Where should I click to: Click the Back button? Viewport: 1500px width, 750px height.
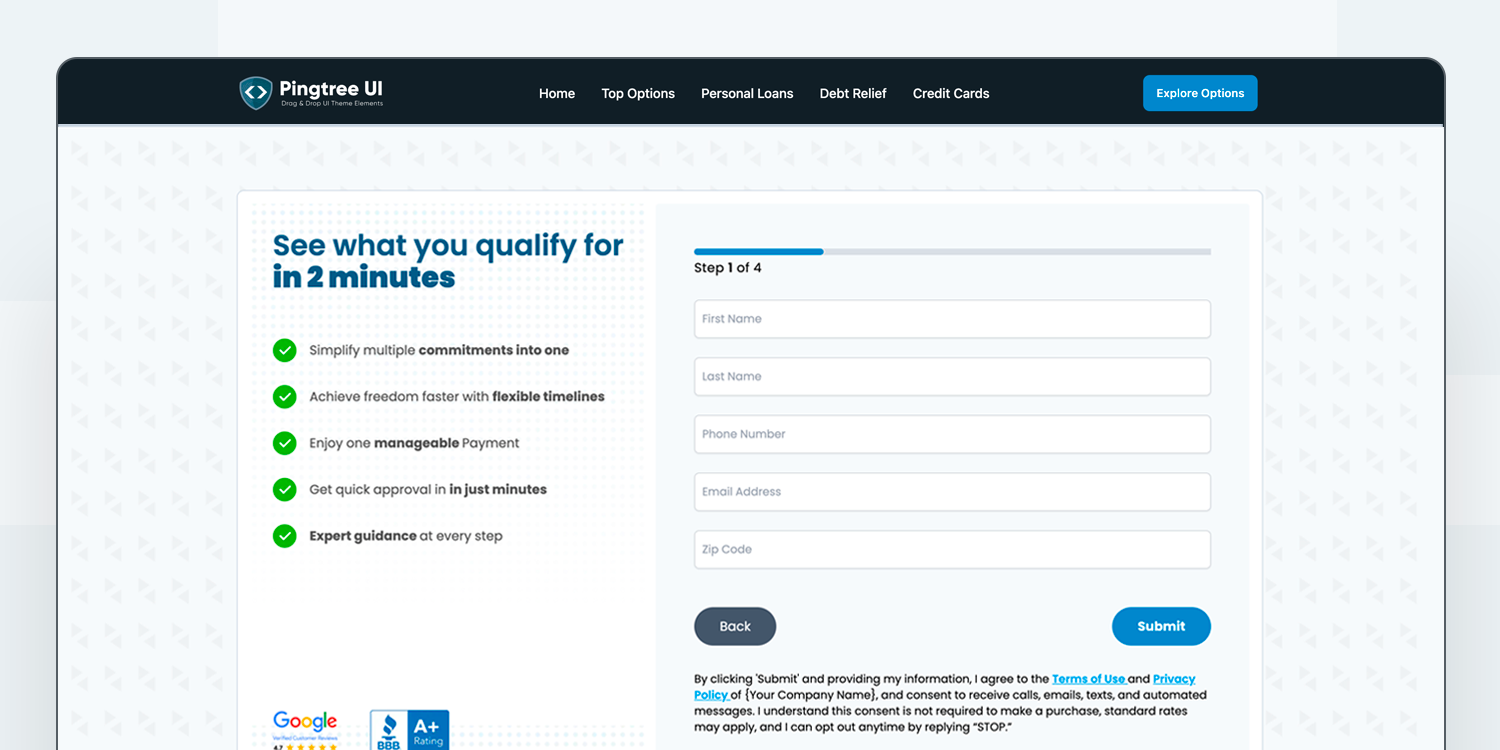735,626
